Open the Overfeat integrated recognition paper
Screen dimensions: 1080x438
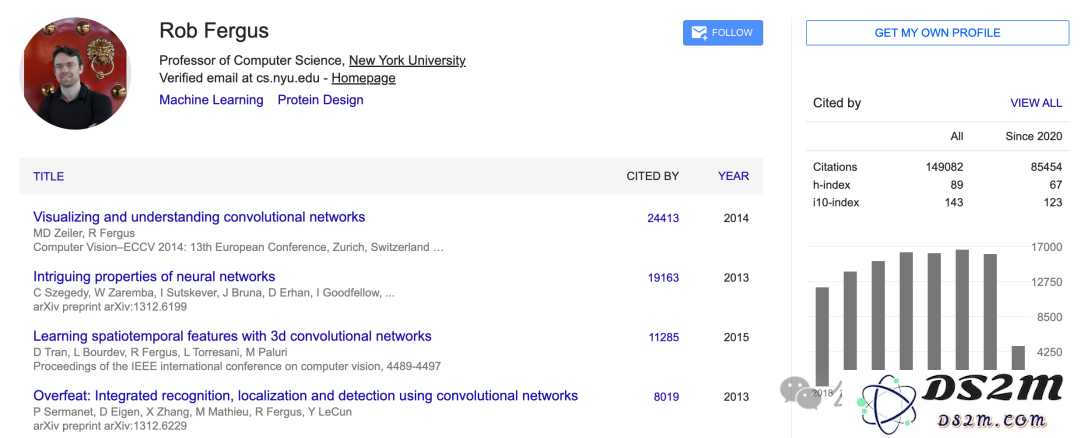305,396
